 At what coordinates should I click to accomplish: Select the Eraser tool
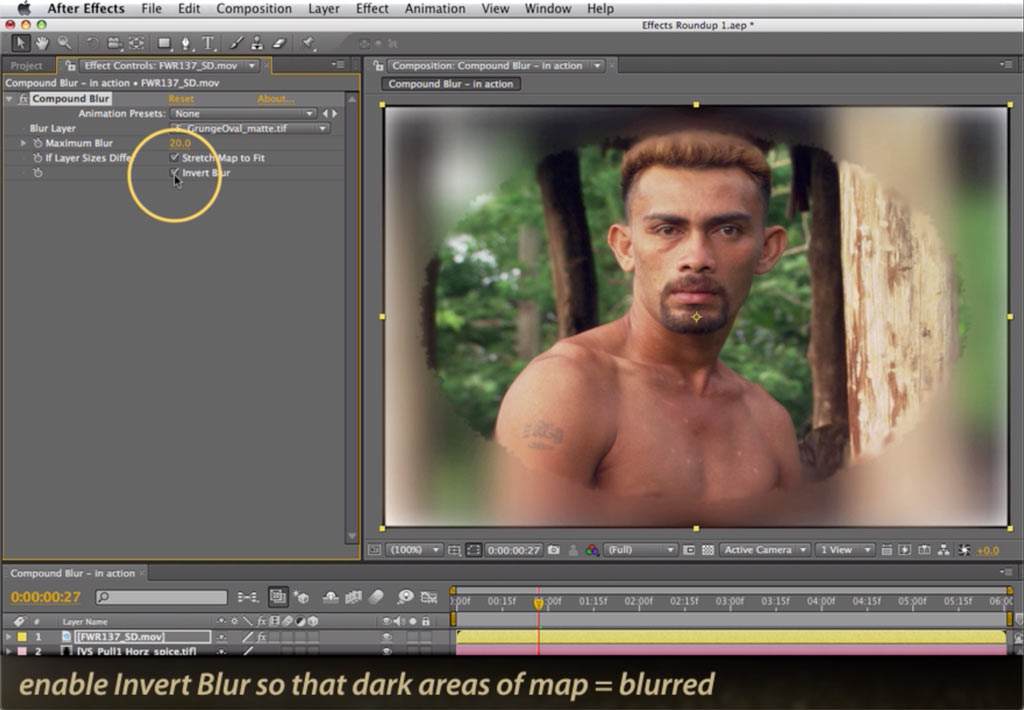click(x=280, y=43)
